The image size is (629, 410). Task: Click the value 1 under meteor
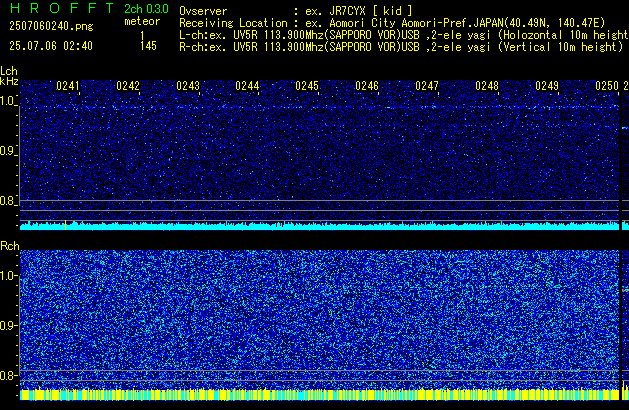point(142,35)
